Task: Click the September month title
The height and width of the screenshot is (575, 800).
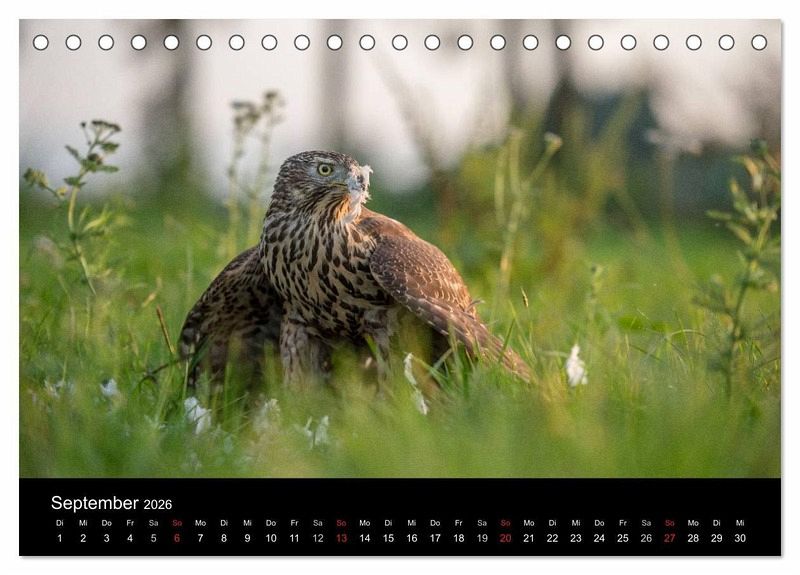Action: pyautogui.click(x=94, y=503)
